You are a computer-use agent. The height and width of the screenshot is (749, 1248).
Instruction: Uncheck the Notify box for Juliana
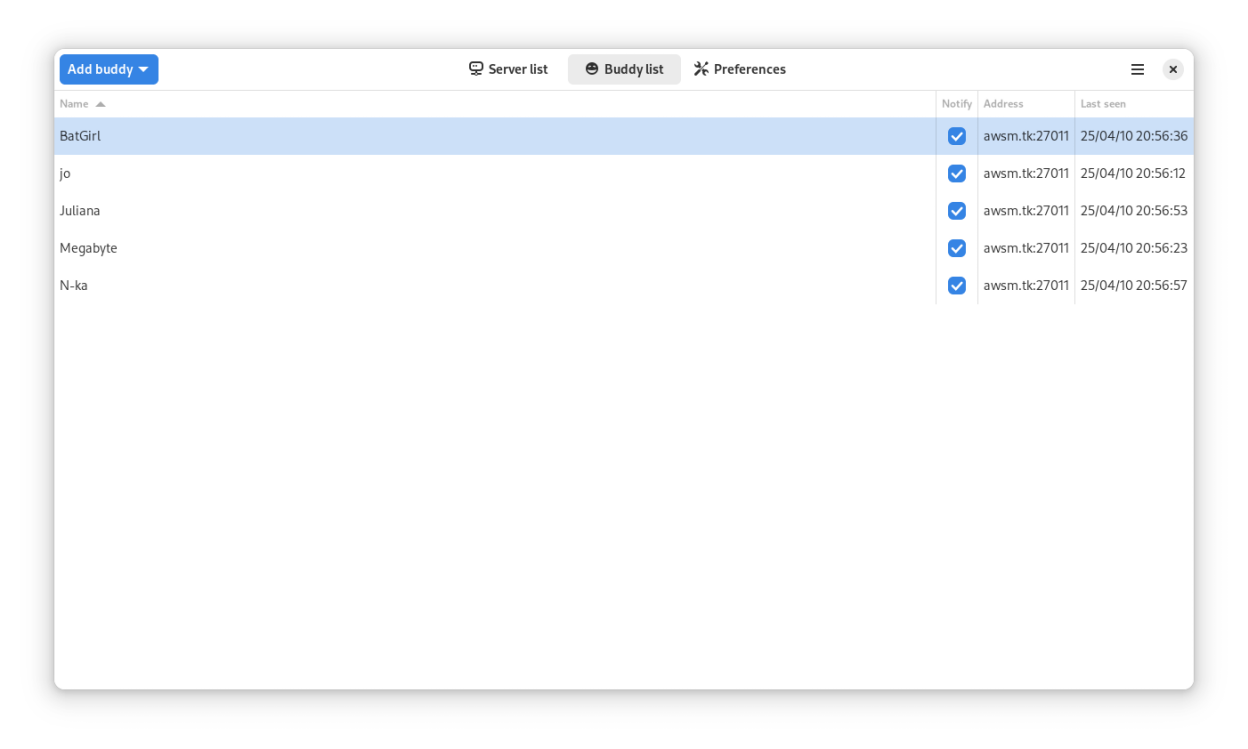coord(957,211)
